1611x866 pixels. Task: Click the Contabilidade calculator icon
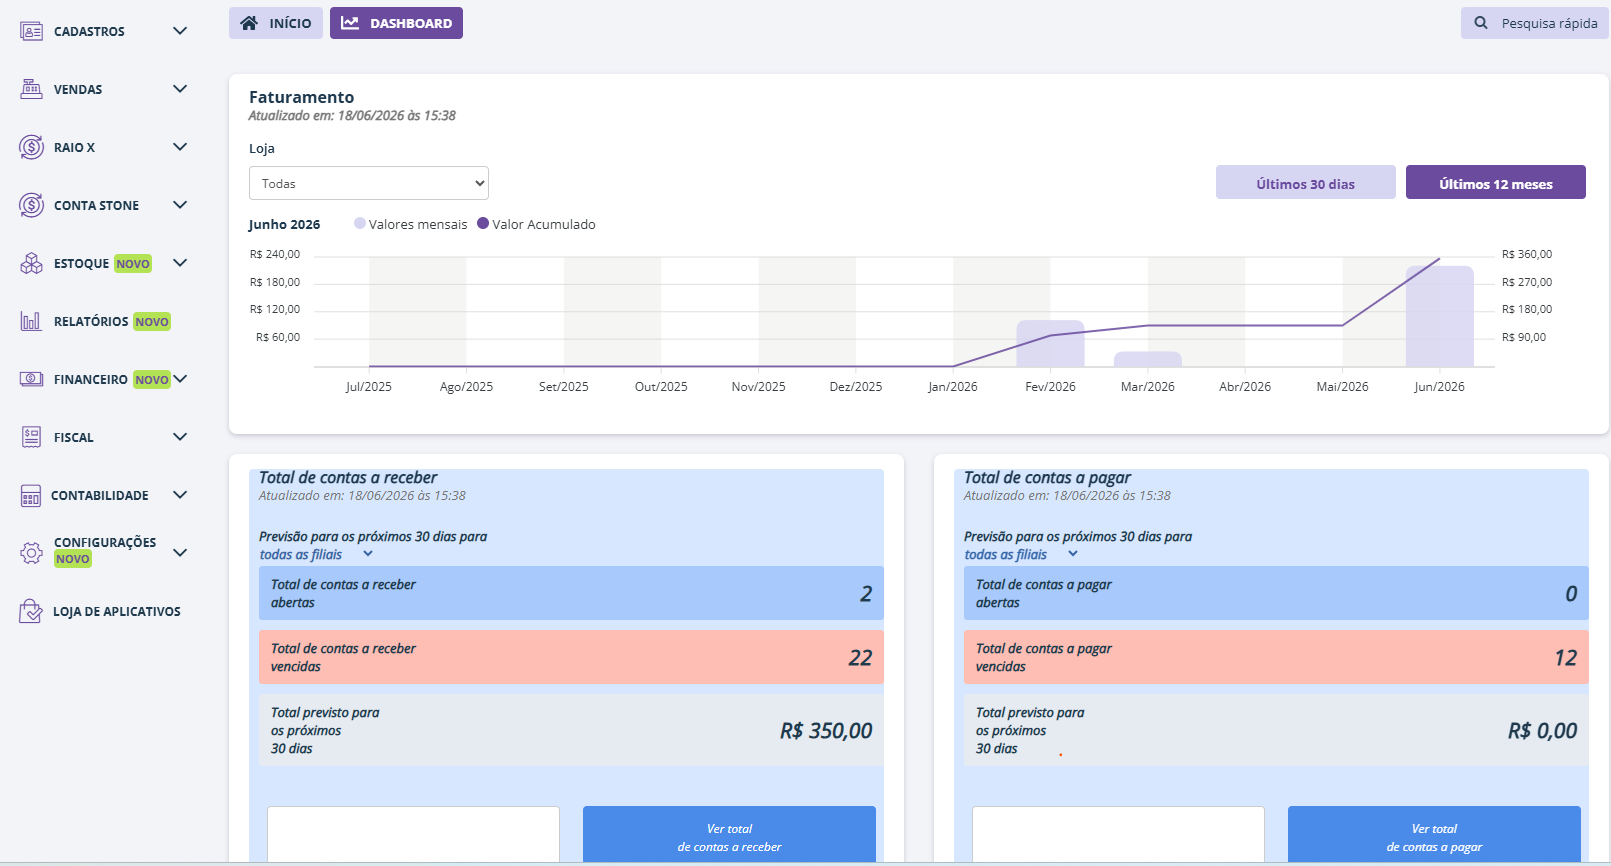point(31,495)
